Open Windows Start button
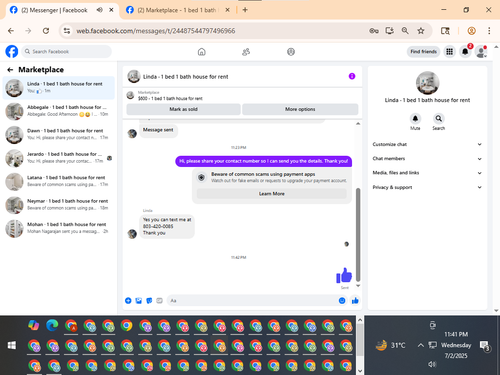 pyautogui.click(x=12, y=345)
